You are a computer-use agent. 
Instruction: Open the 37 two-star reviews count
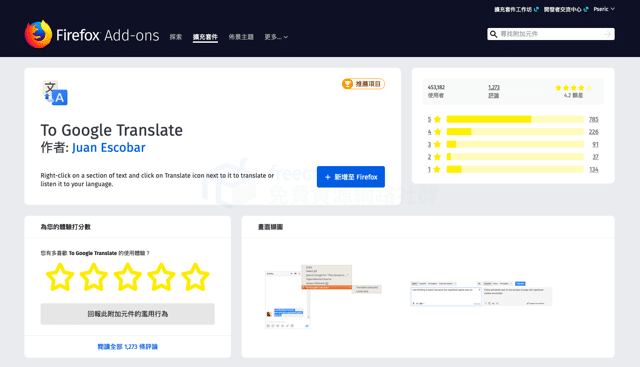click(596, 157)
